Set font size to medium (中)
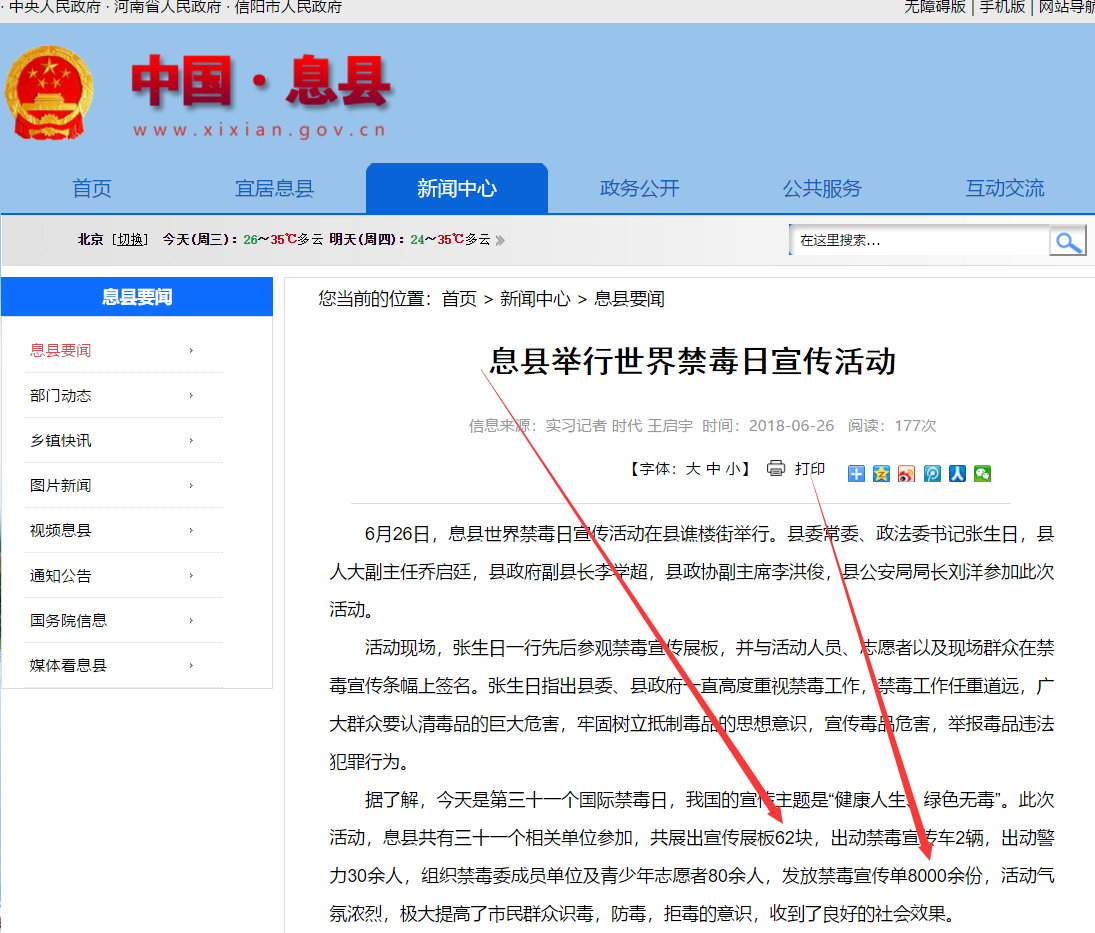1095x933 pixels. [713, 469]
